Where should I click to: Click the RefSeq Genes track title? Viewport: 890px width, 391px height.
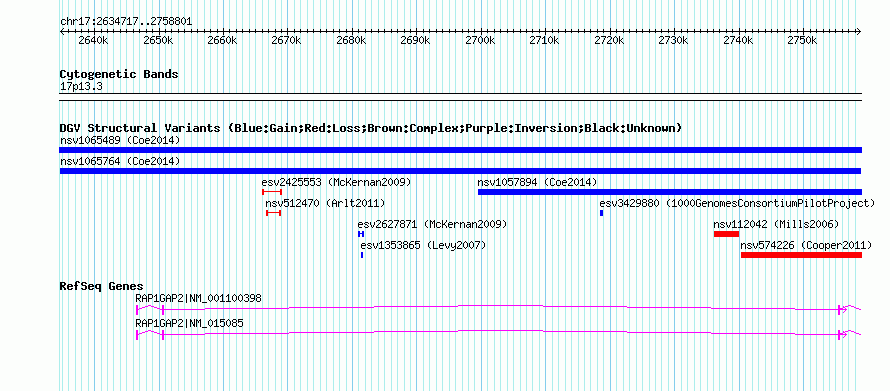click(x=101, y=286)
